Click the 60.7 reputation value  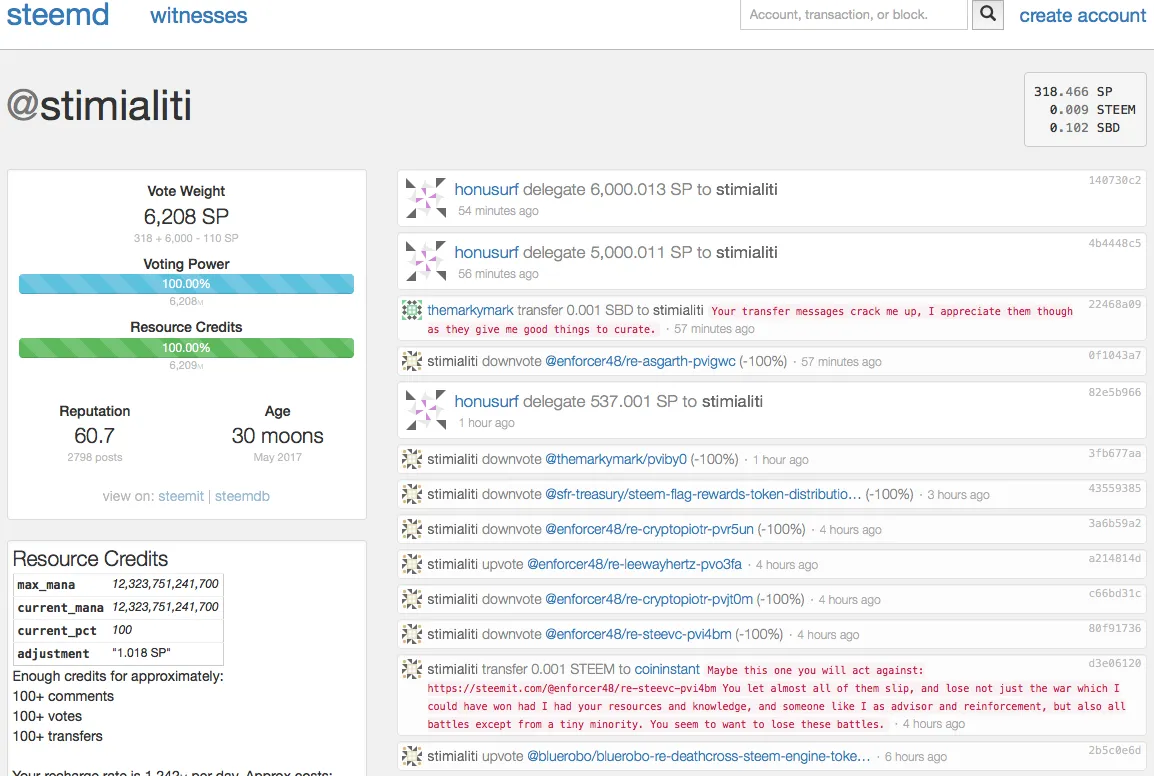94,436
